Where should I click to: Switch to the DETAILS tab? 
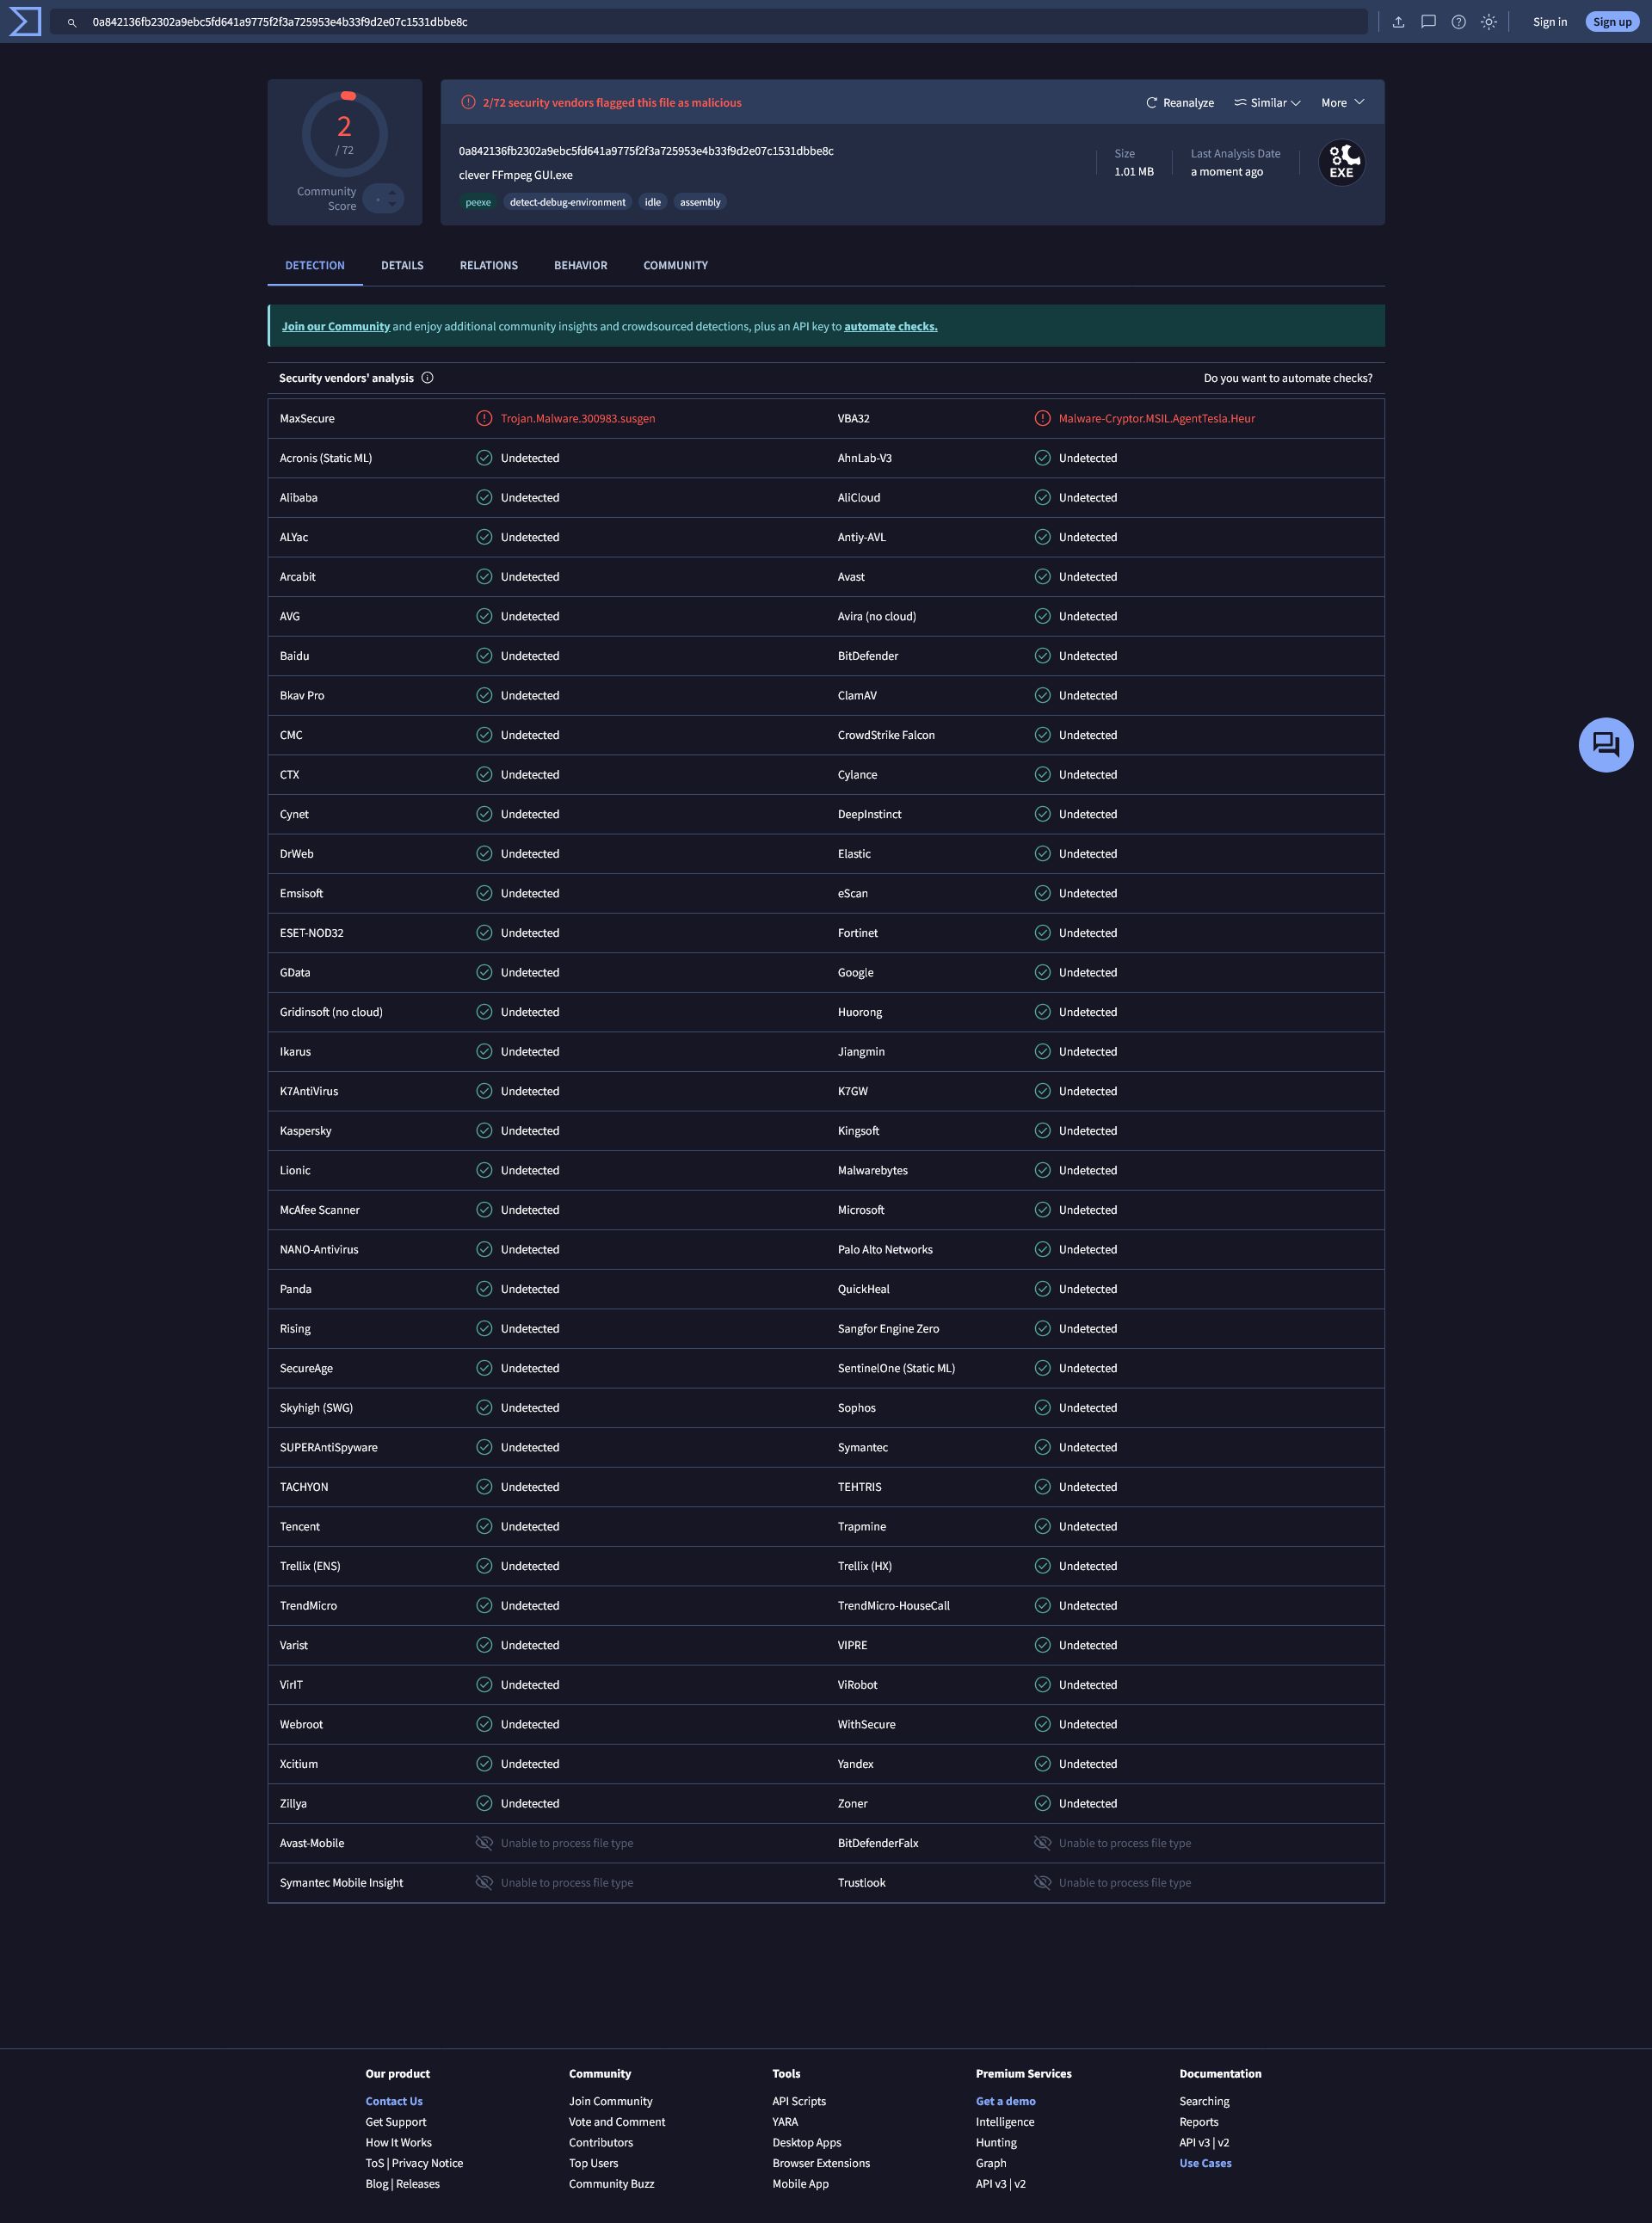point(402,265)
